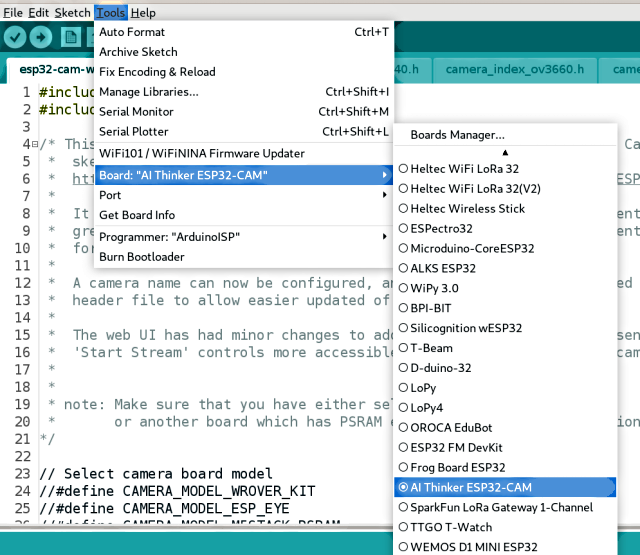Click the scroll-up arrow in boards list
Screen dimensions: 640x555
[x=505, y=153]
